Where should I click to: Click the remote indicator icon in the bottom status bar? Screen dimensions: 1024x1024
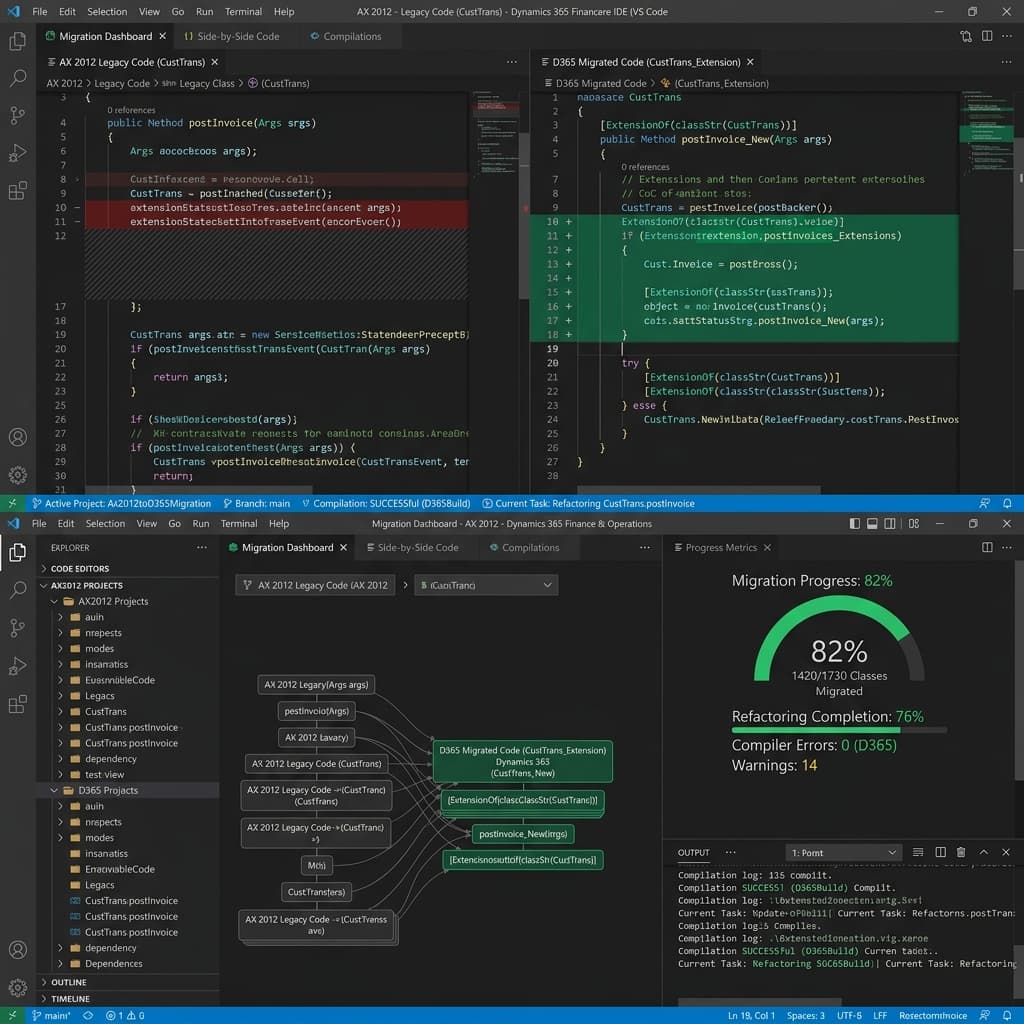(12, 1016)
